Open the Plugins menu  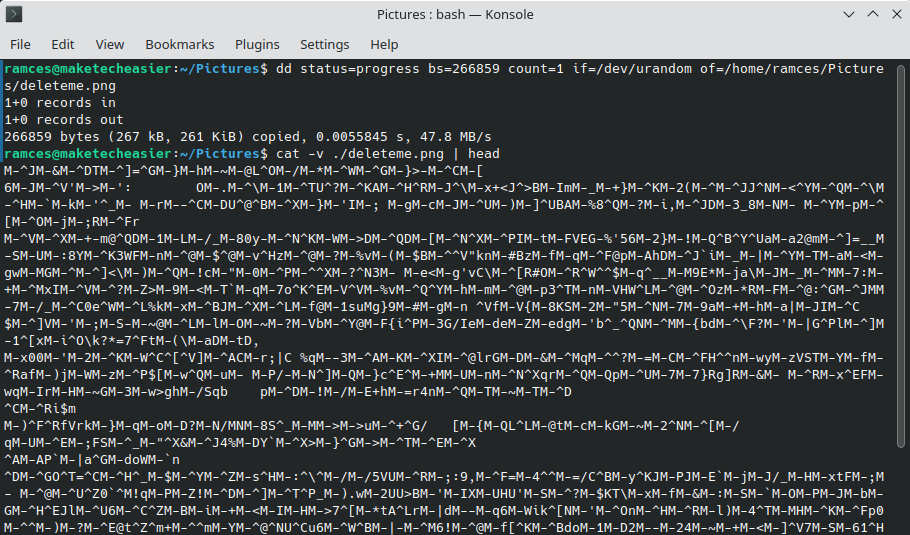pyautogui.click(x=257, y=45)
